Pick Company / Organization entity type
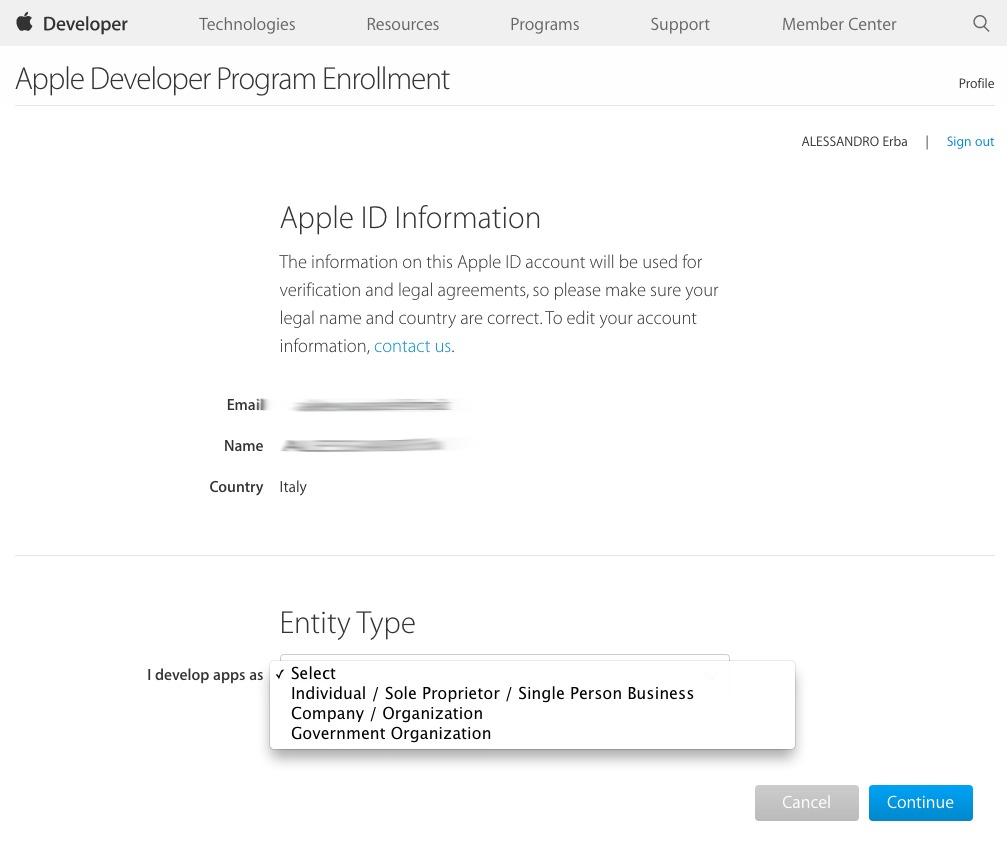Screen dimensions: 1007x841 387,713
